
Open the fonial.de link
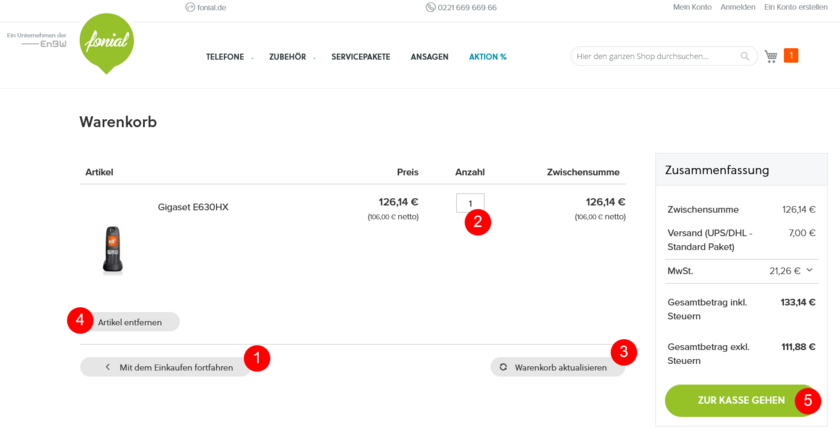212,7
